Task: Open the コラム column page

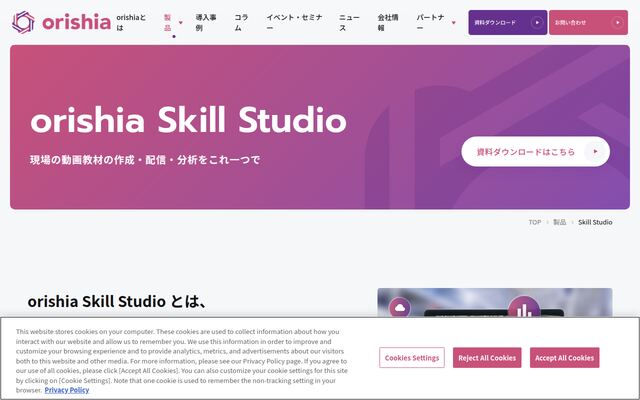Action: click(241, 22)
